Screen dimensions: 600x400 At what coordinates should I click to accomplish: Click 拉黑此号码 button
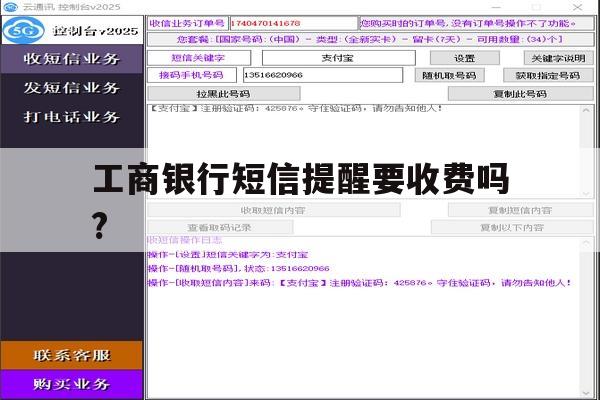pyautogui.click(x=224, y=94)
